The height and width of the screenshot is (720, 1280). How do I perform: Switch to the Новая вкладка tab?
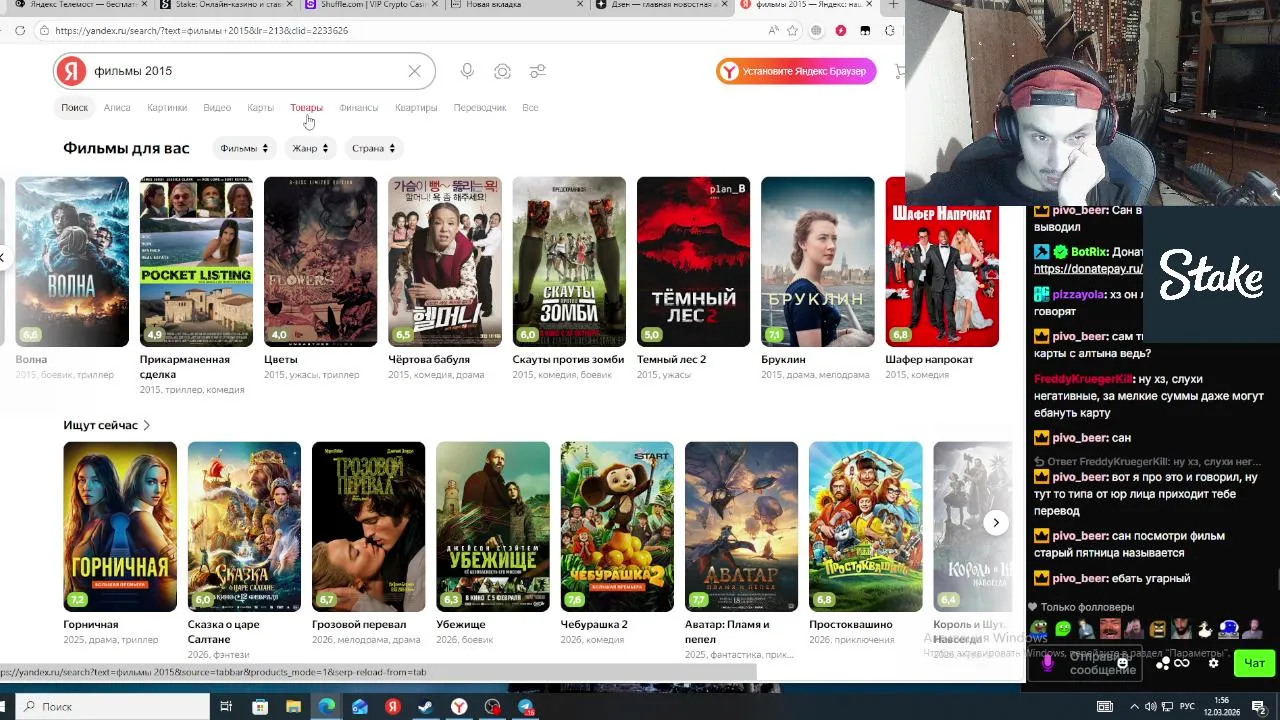click(517, 5)
